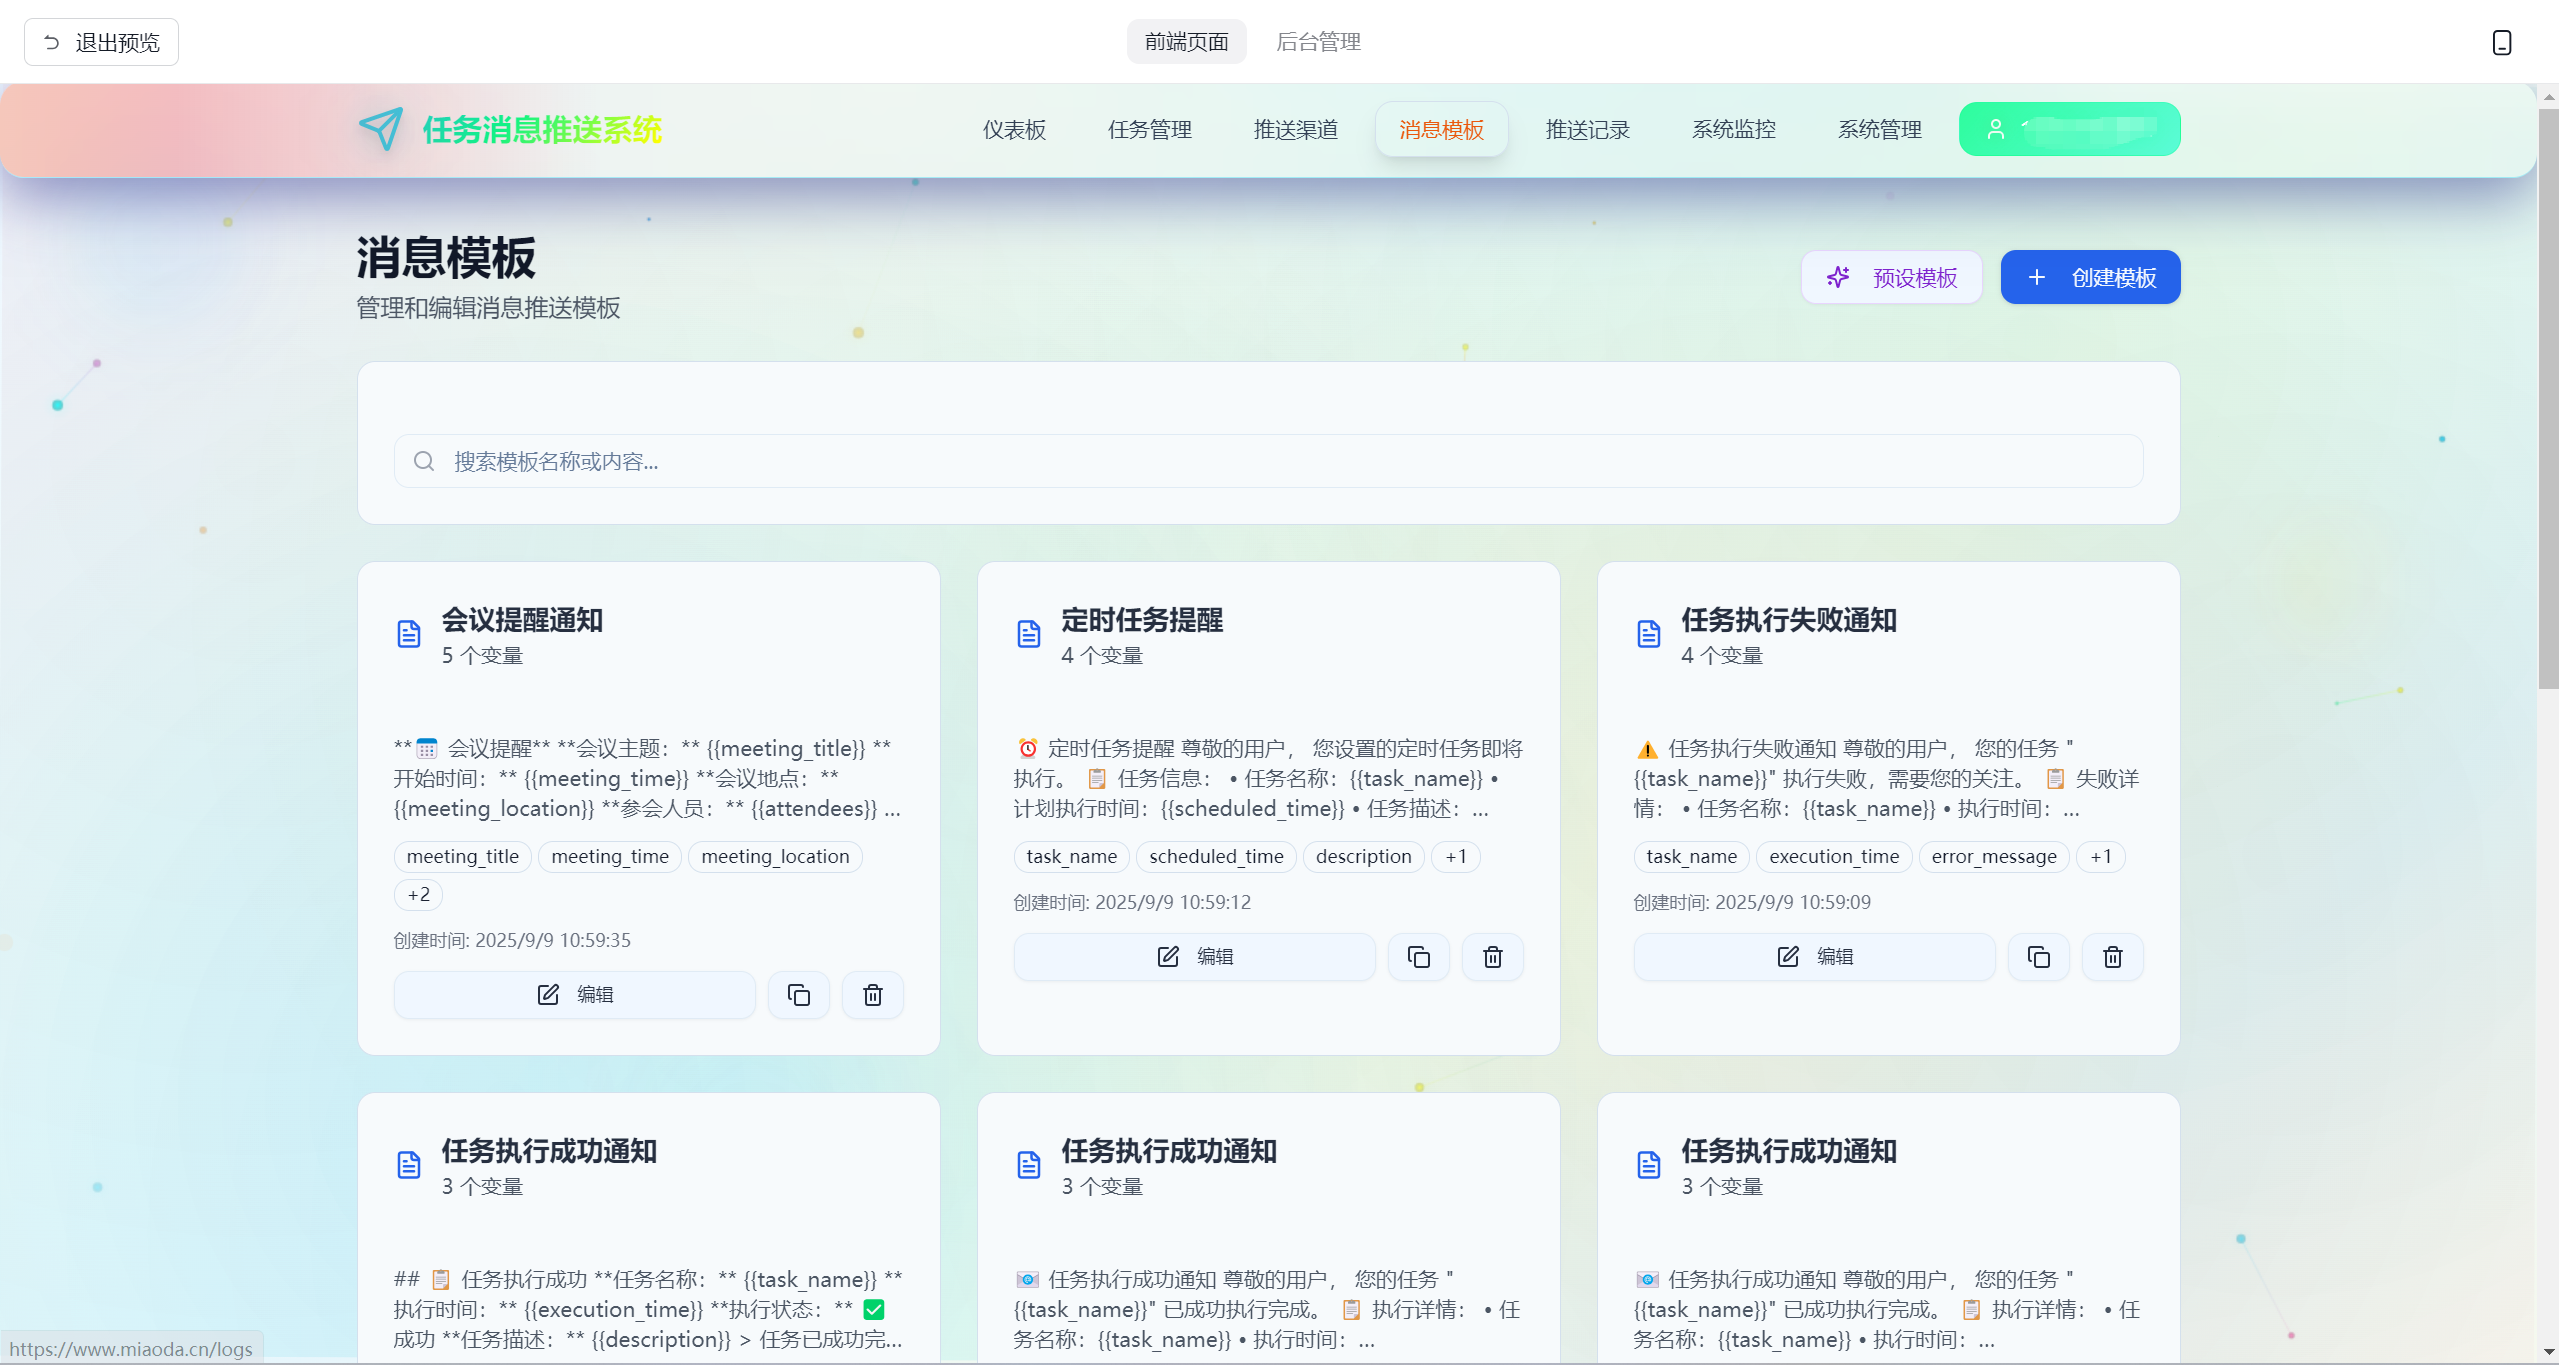Viewport: 2559px width, 1365px height.
Task: Delete the 定时任务提醒 template
Action: [1492, 957]
